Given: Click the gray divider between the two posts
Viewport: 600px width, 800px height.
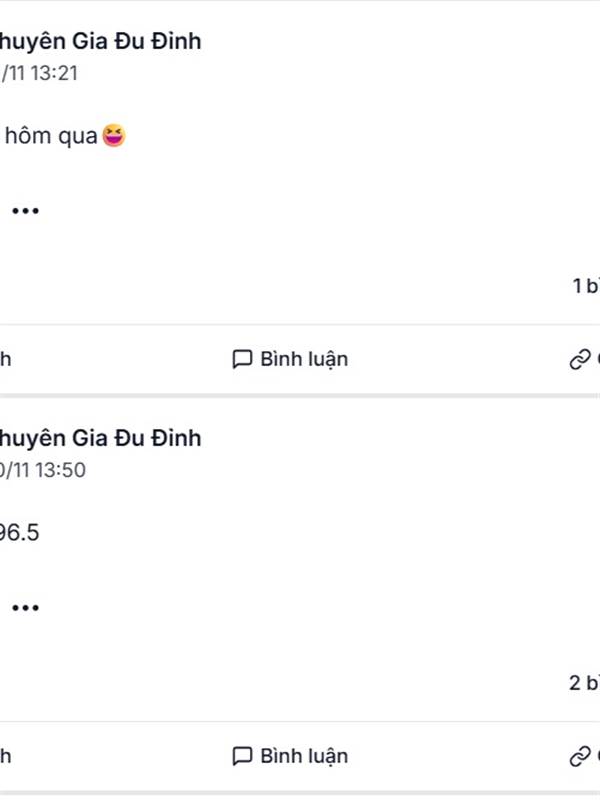Looking at the screenshot, I should (x=300, y=395).
